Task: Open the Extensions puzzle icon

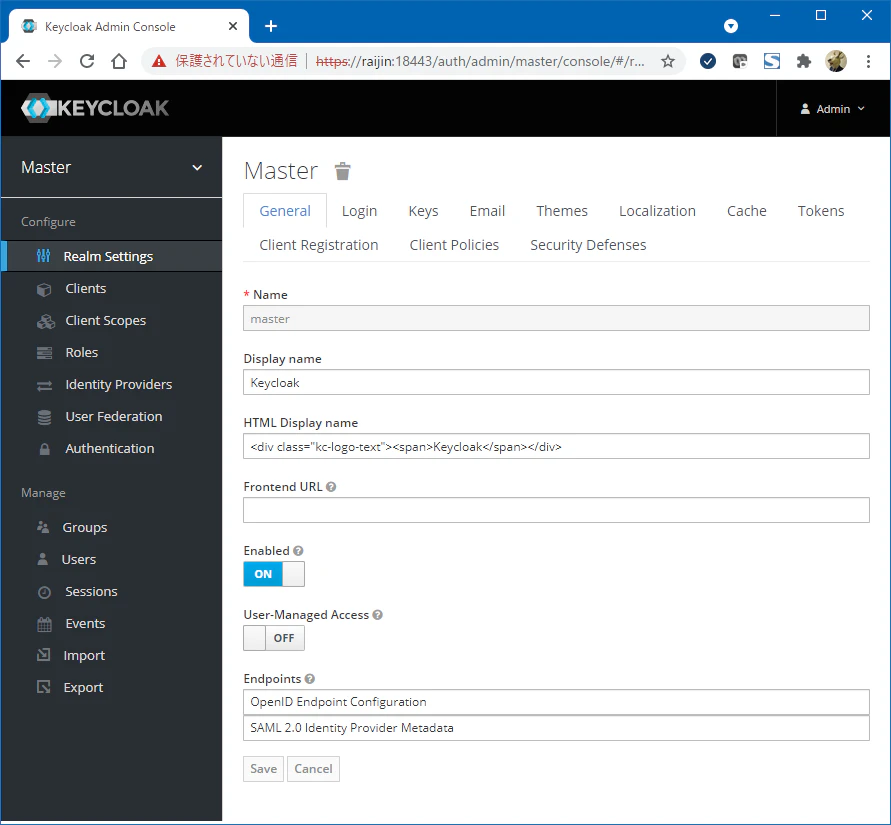Action: pyautogui.click(x=803, y=61)
